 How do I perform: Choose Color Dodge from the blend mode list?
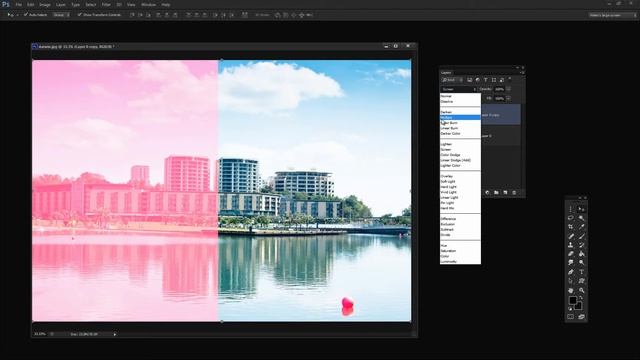tap(460, 155)
